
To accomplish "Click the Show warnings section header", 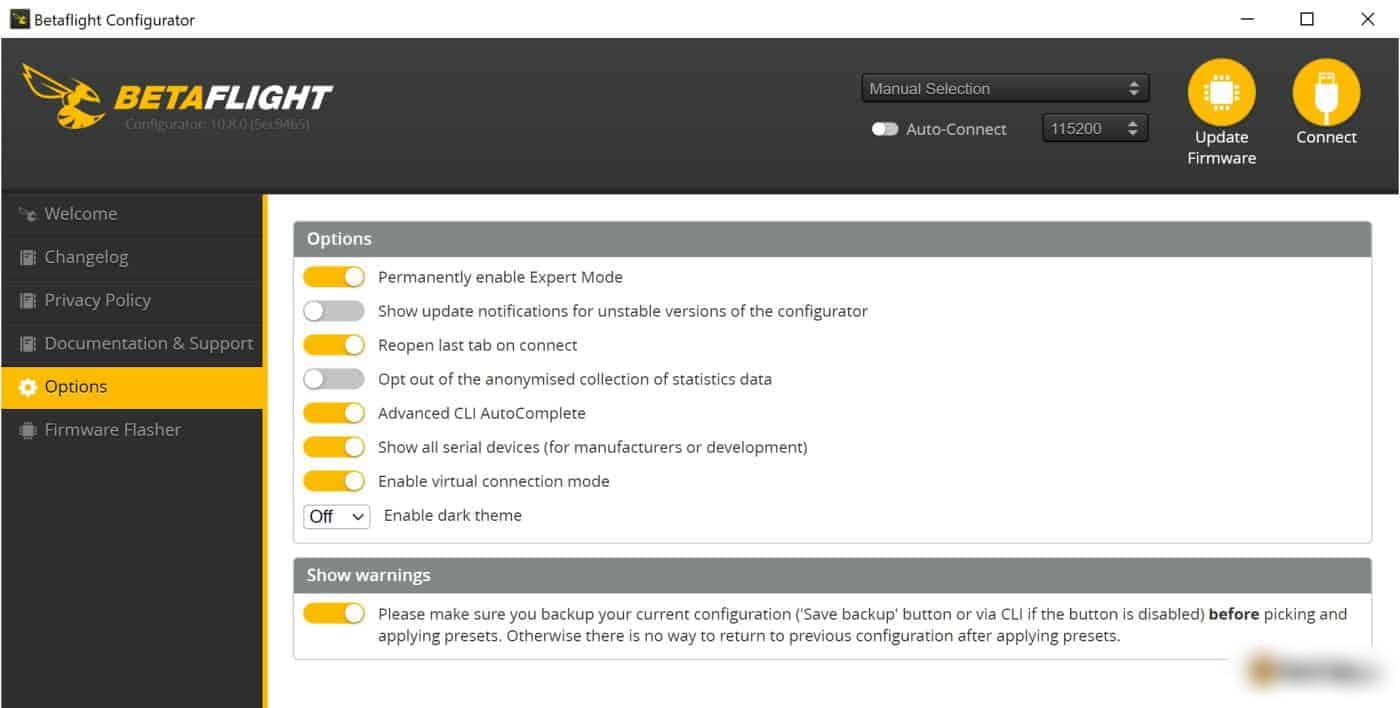I will (x=832, y=575).
